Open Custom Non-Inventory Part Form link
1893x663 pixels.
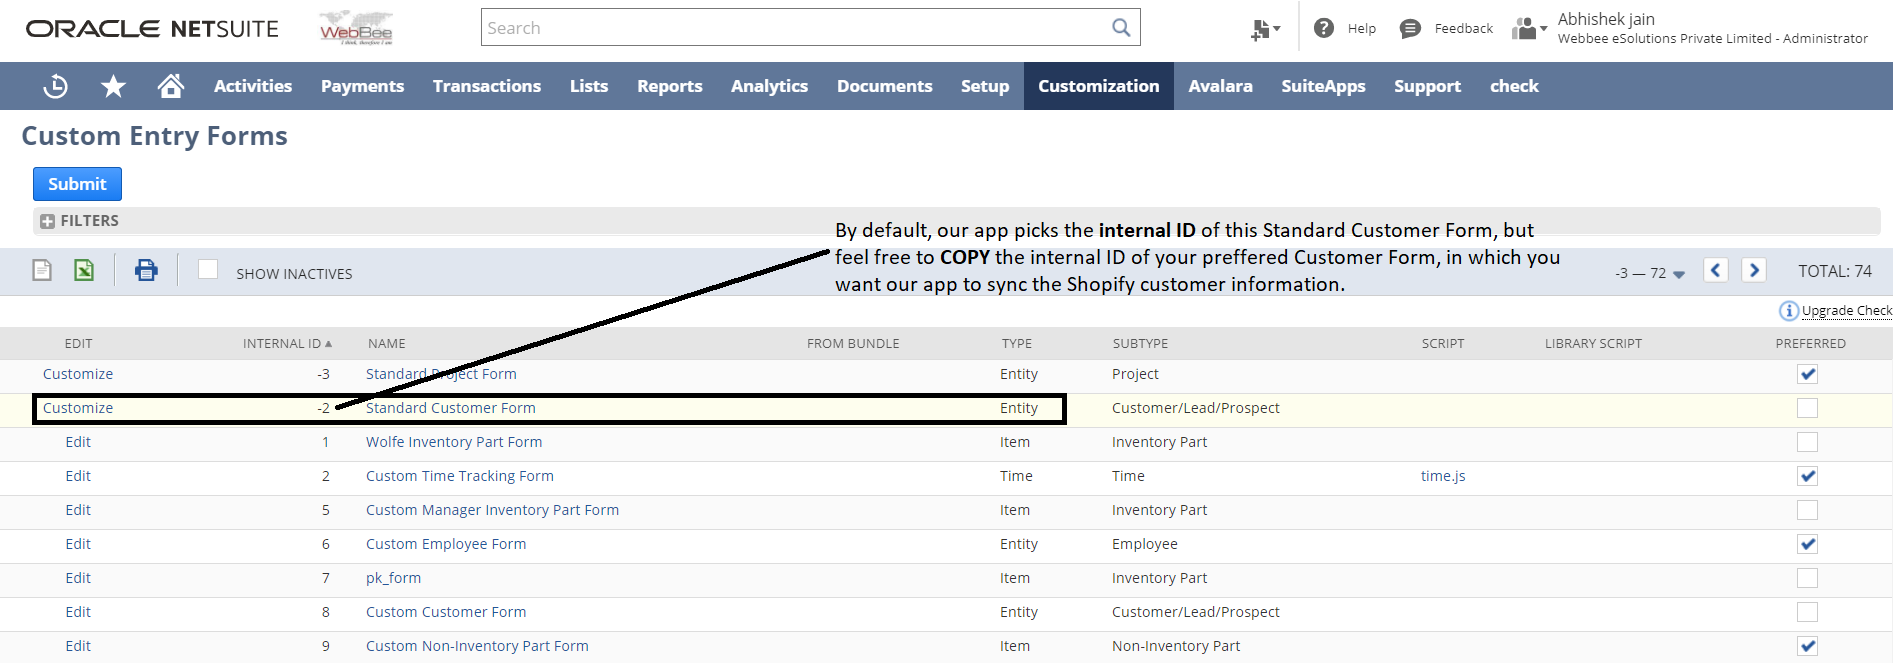(477, 646)
